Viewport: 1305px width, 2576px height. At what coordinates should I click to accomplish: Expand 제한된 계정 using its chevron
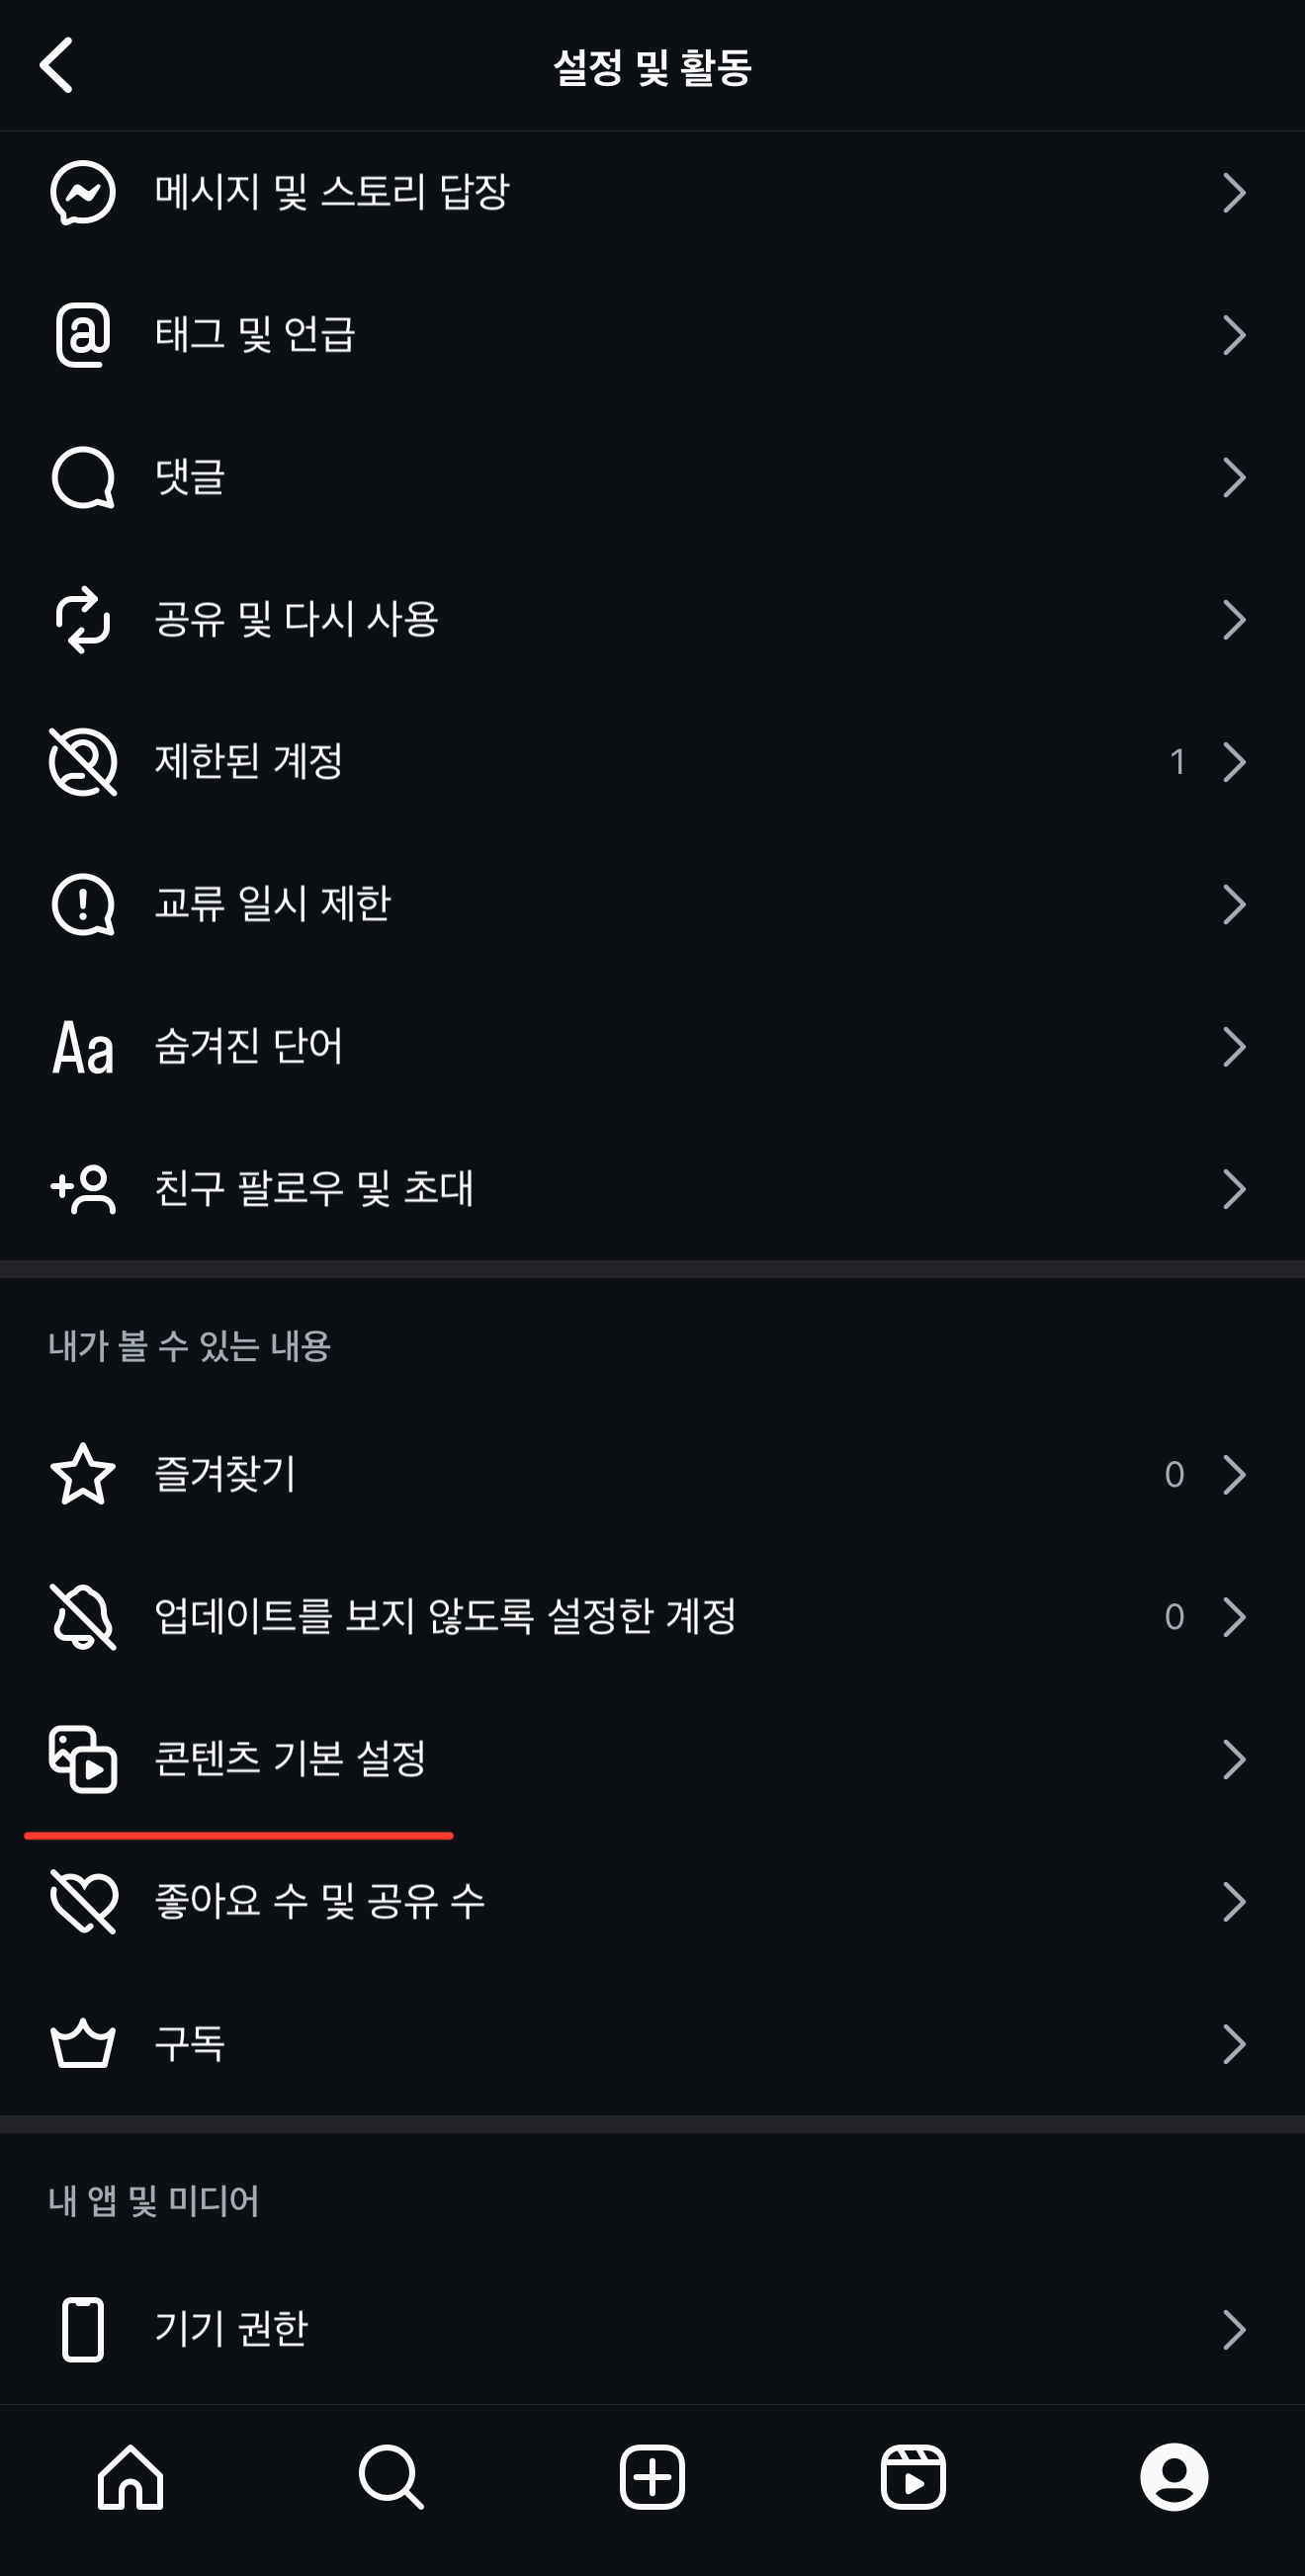(1235, 762)
